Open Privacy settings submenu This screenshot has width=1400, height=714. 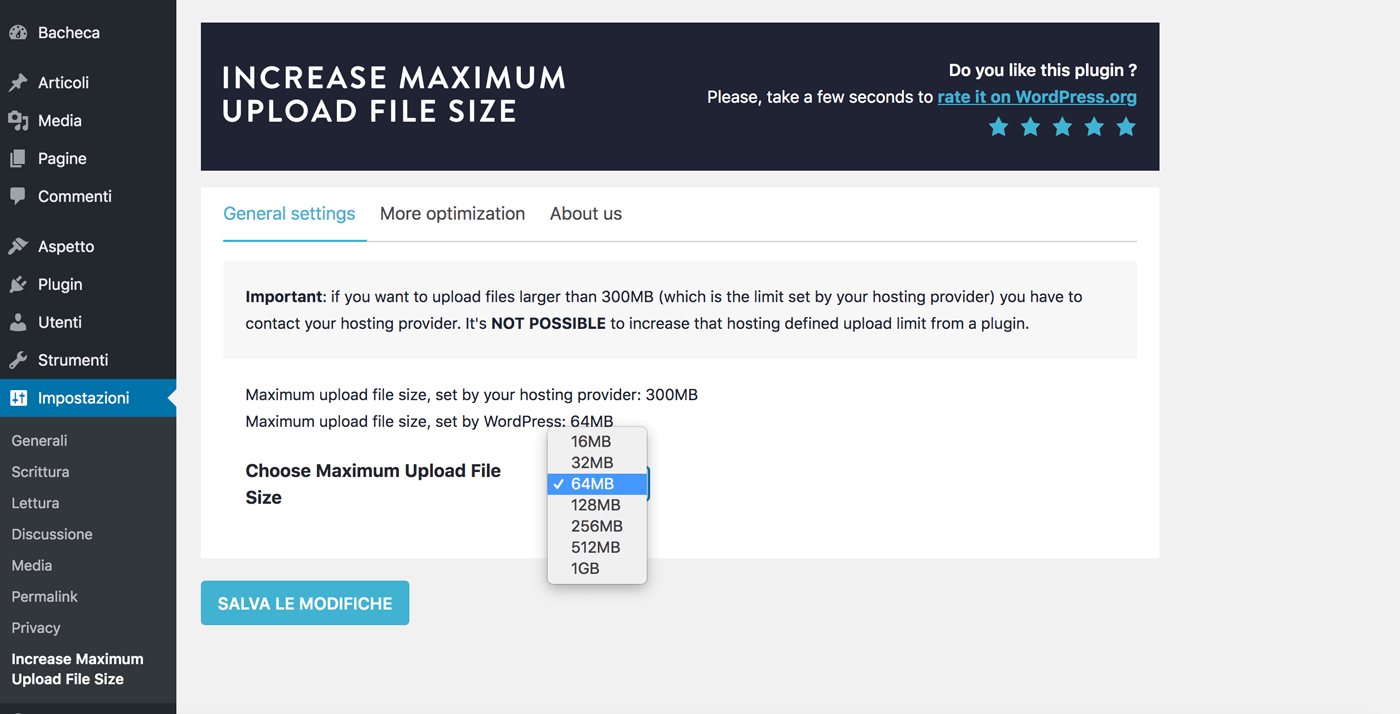coord(36,628)
